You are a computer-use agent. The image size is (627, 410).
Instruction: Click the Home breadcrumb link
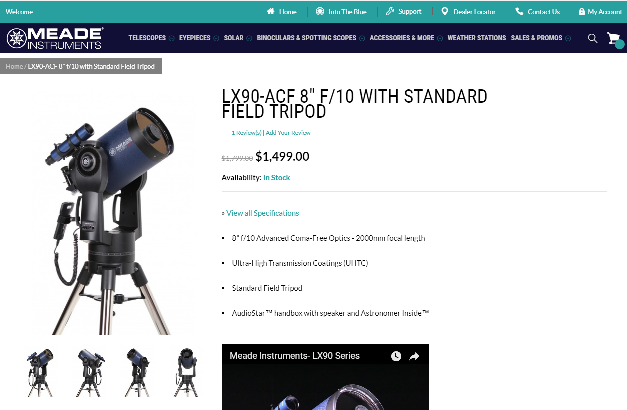click(x=14, y=66)
